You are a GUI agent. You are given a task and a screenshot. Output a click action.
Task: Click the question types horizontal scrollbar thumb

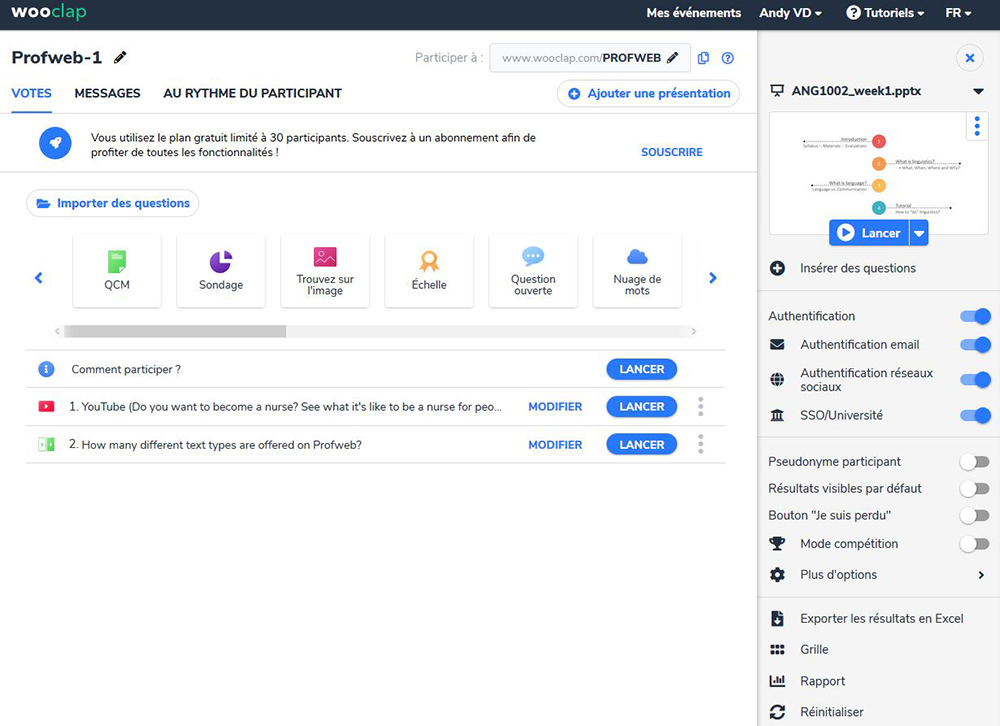(175, 331)
